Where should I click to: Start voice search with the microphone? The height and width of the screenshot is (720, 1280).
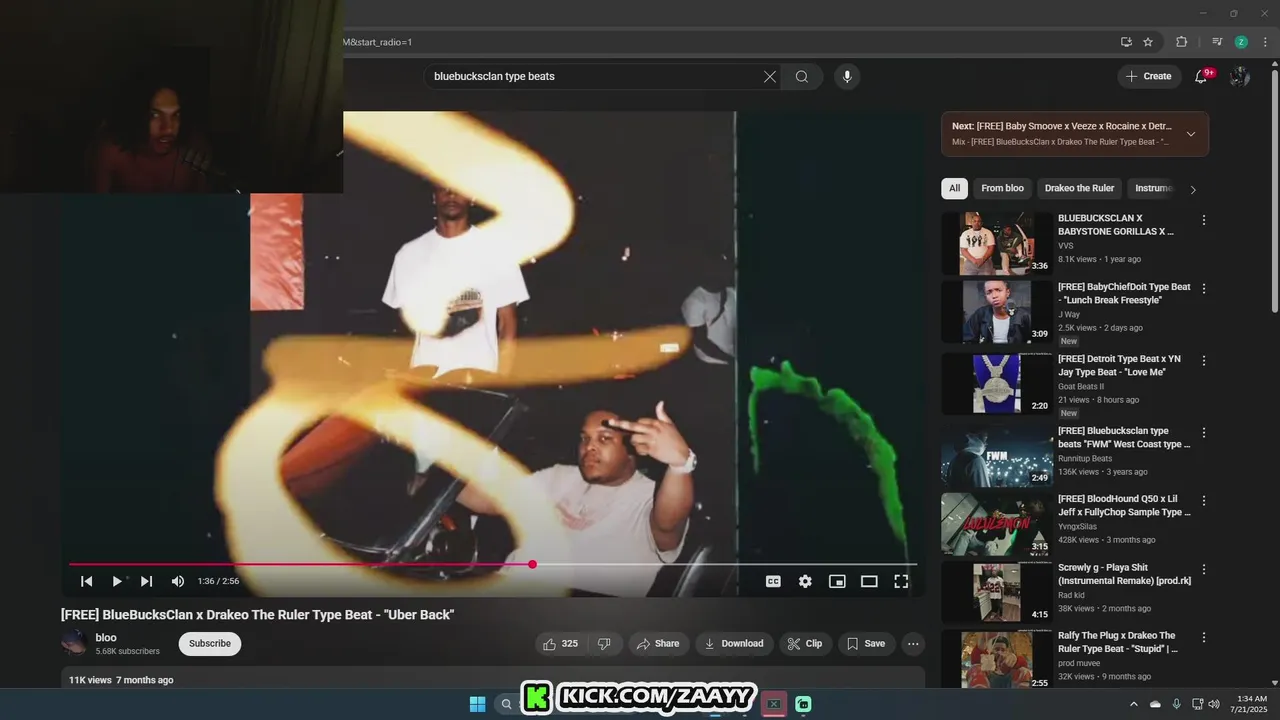847,77
